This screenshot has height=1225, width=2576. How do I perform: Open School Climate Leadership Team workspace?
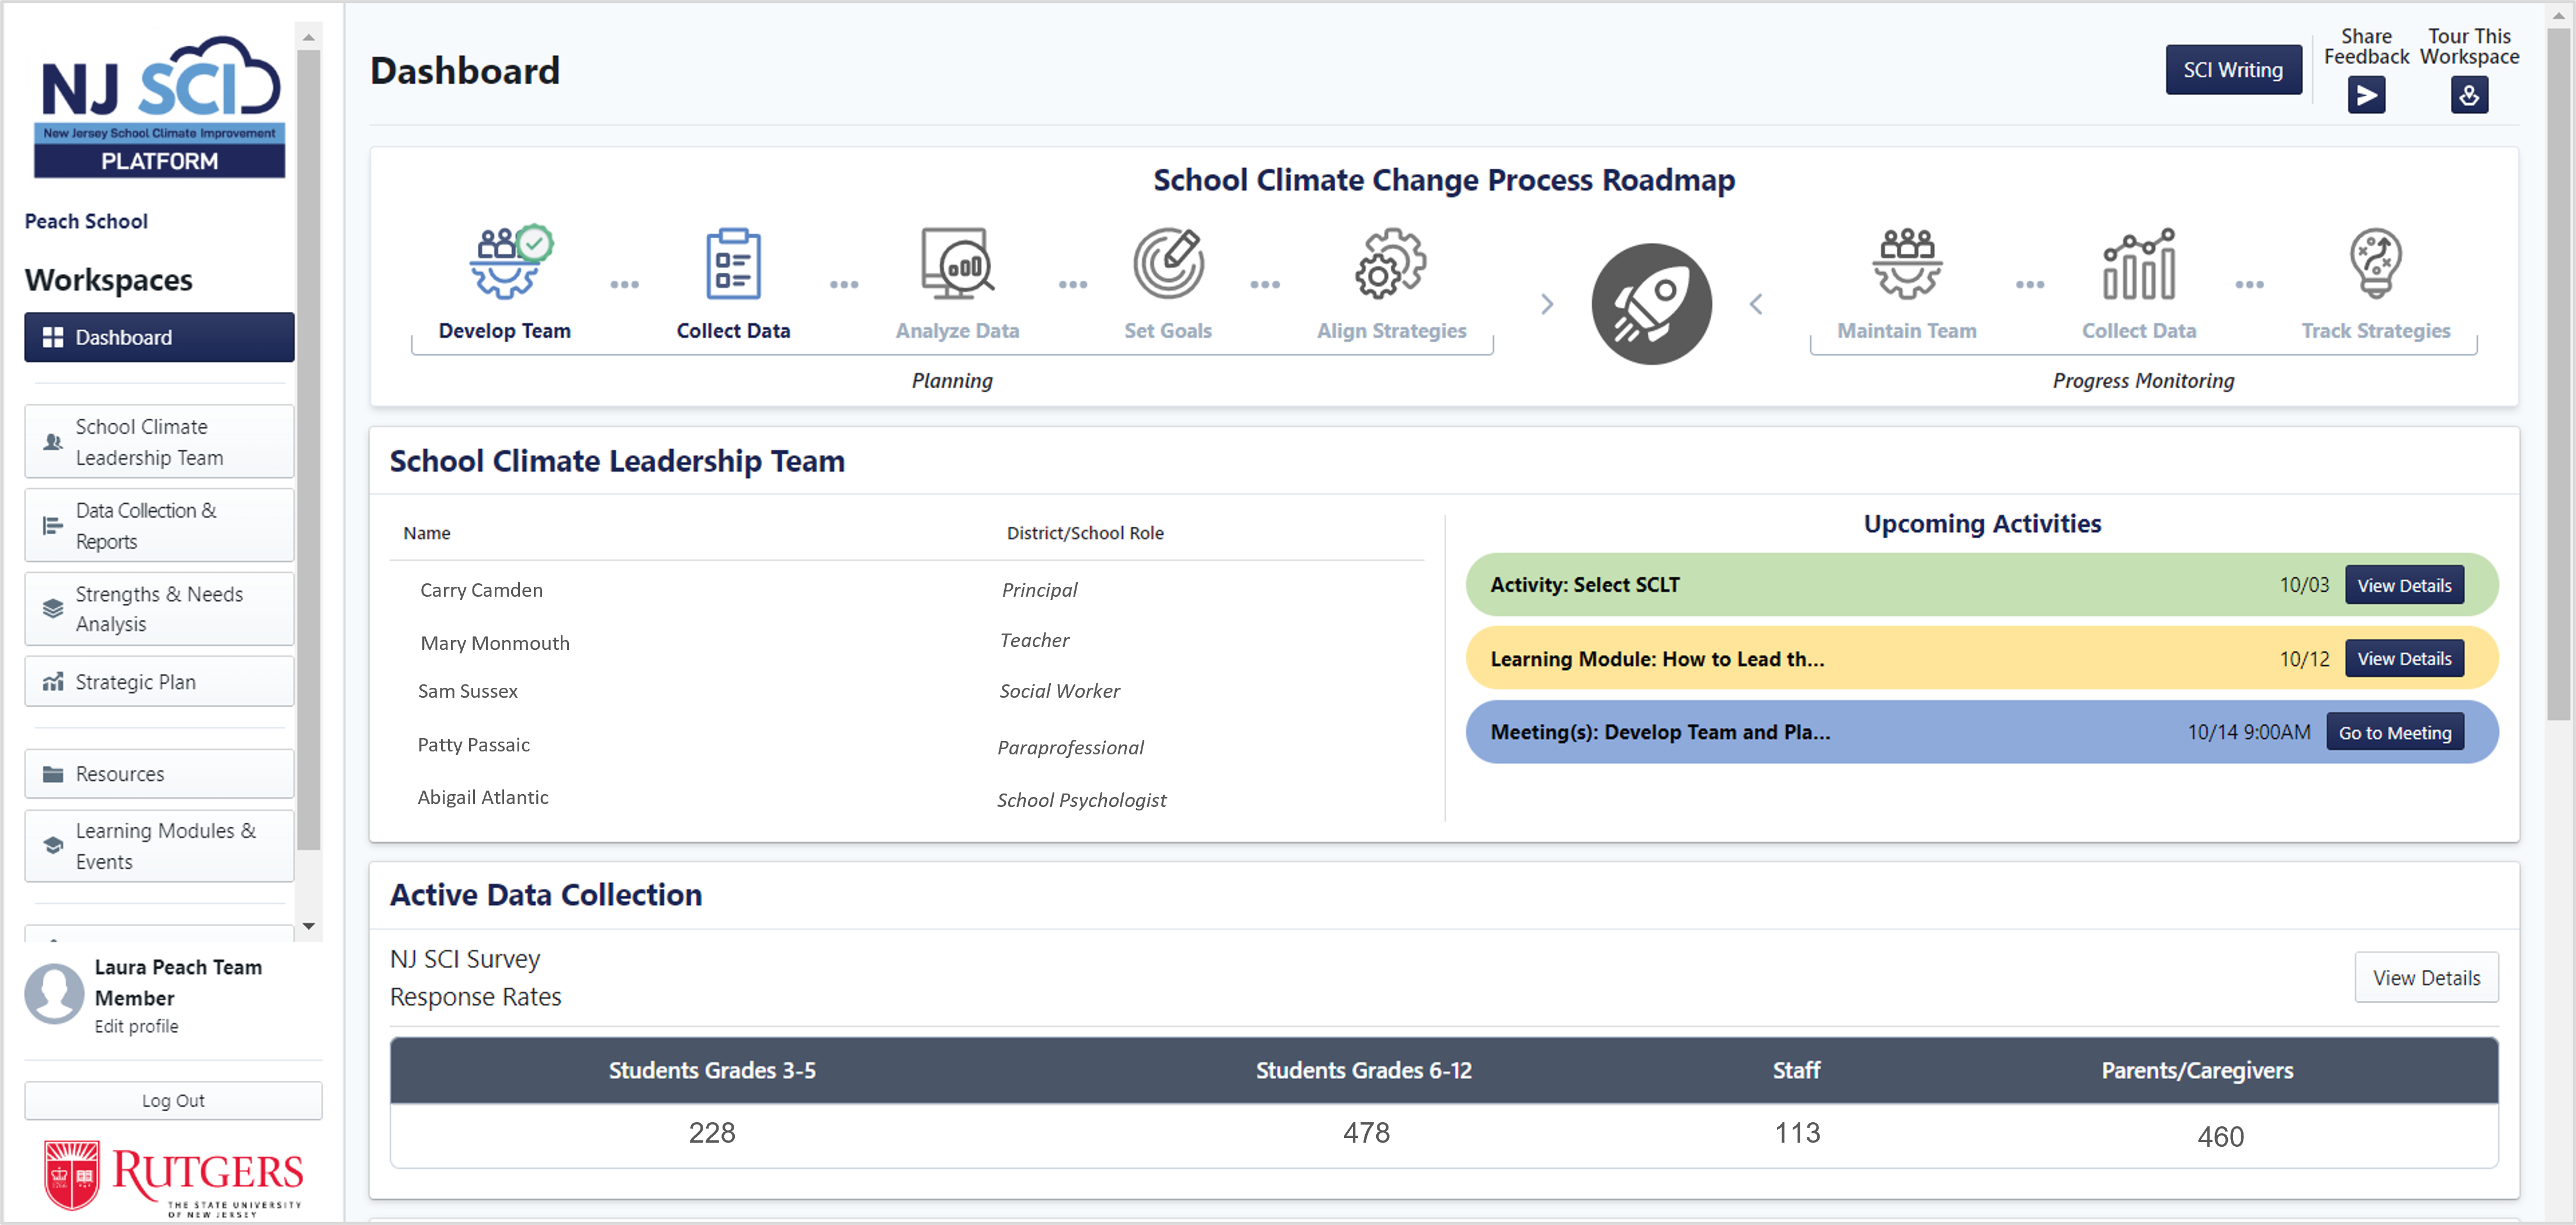pyautogui.click(x=159, y=442)
